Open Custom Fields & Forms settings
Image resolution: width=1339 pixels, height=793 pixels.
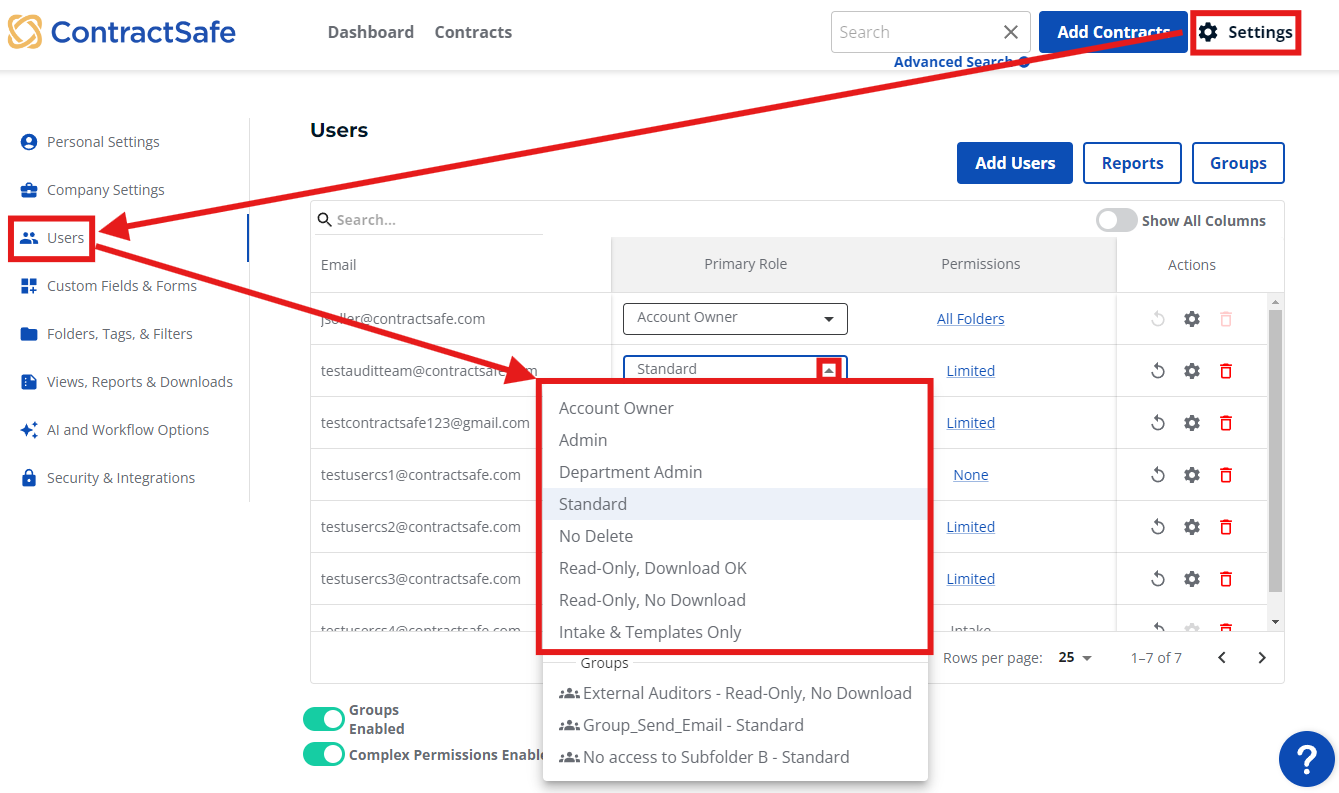(x=121, y=285)
